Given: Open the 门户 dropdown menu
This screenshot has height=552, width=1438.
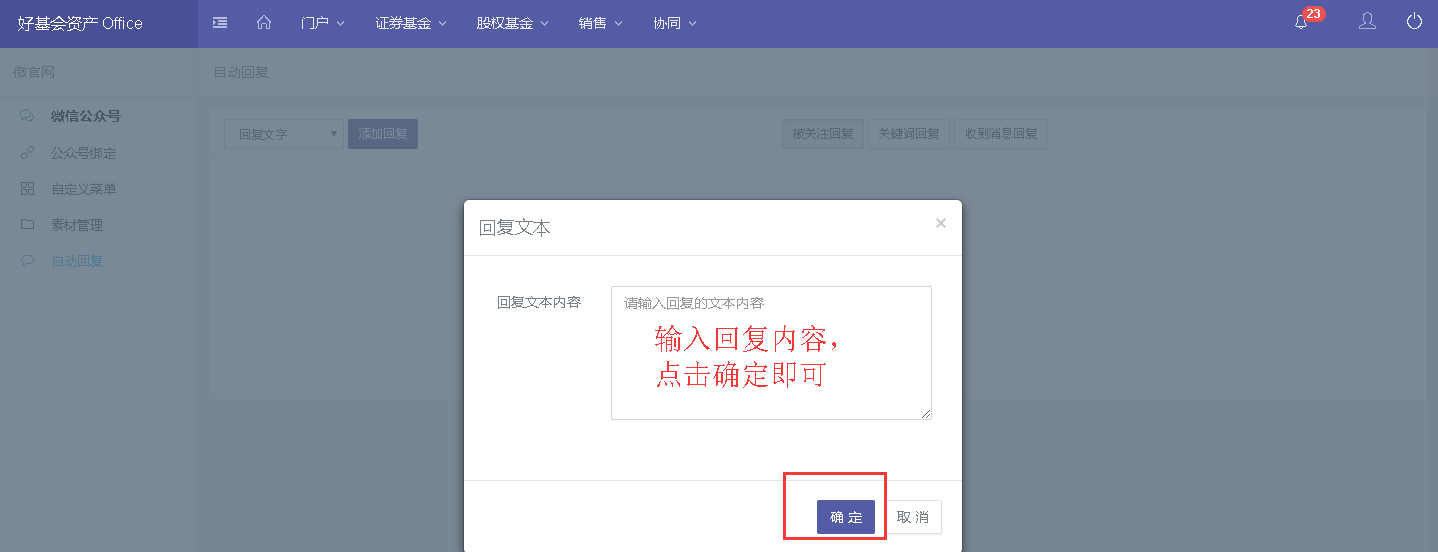Looking at the screenshot, I should (x=322, y=23).
